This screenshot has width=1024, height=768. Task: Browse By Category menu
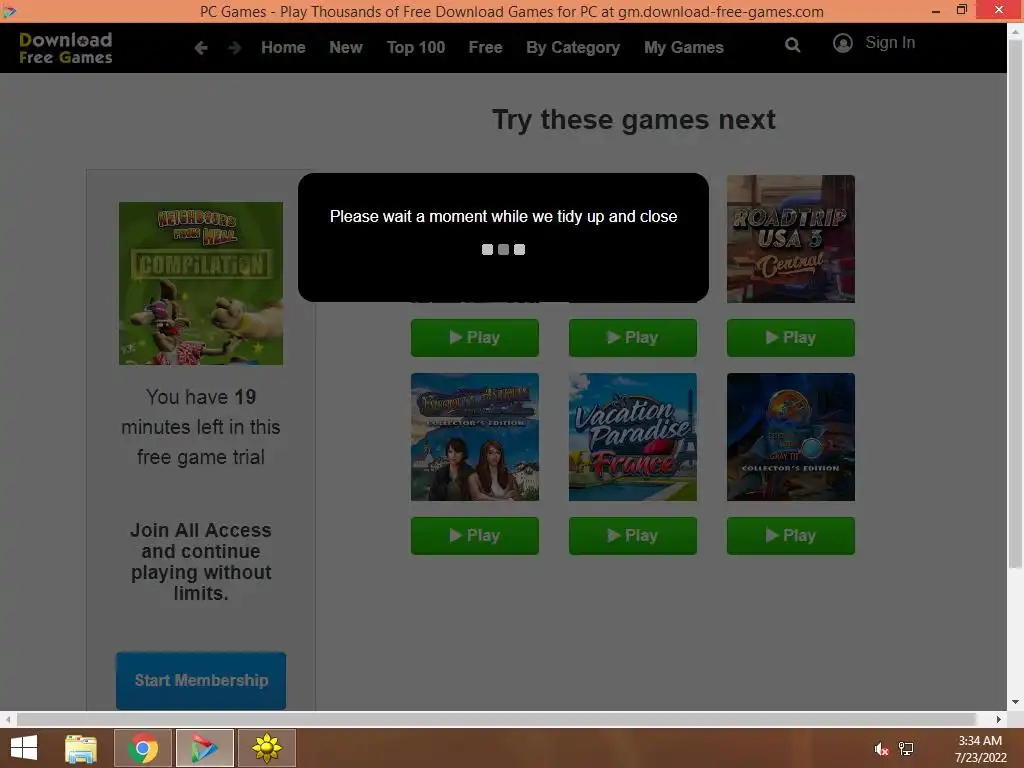click(x=573, y=48)
